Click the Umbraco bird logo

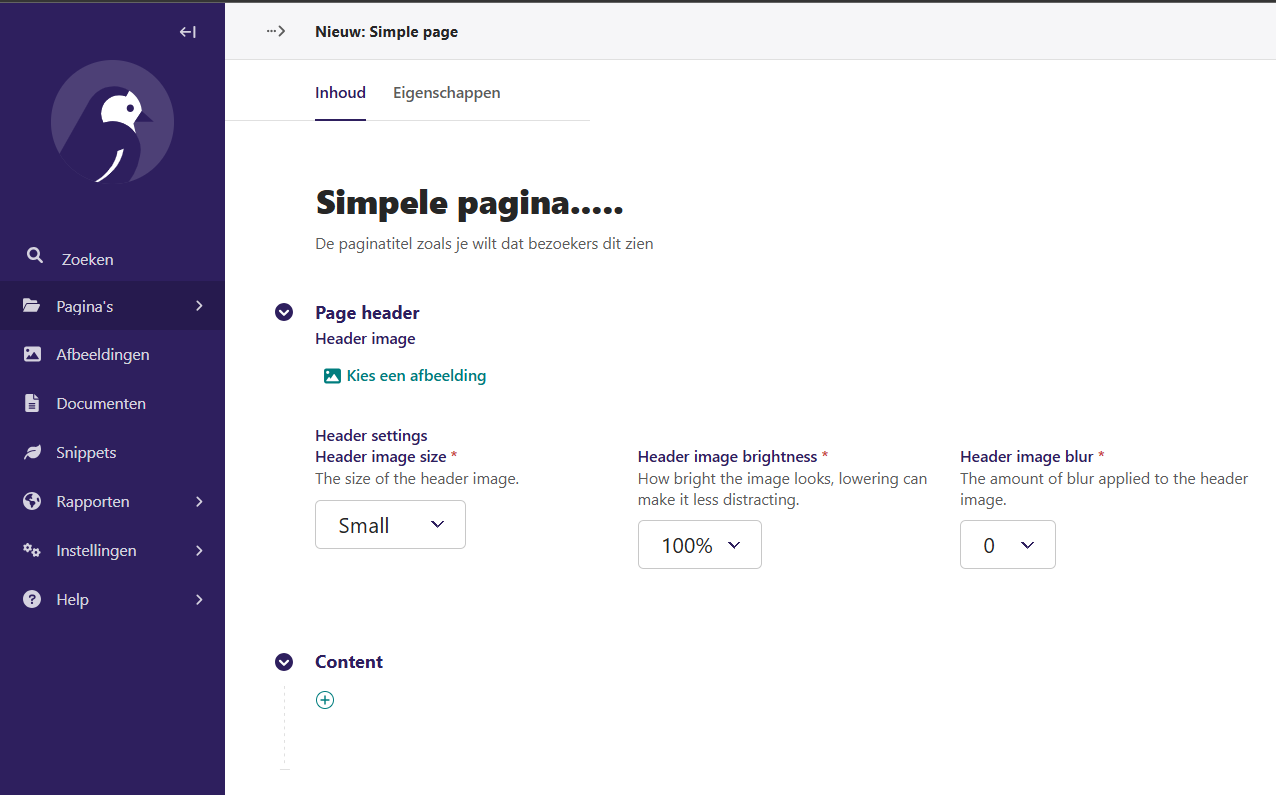click(x=112, y=122)
